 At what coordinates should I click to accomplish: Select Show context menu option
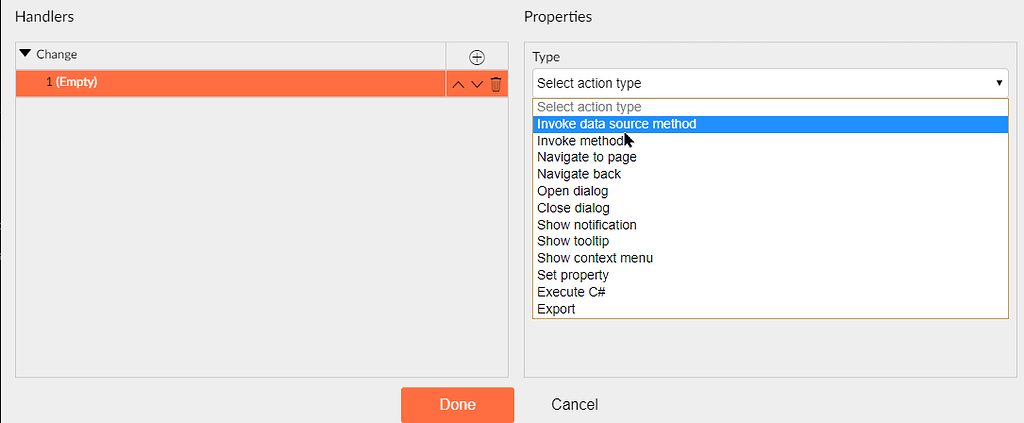tap(771, 258)
